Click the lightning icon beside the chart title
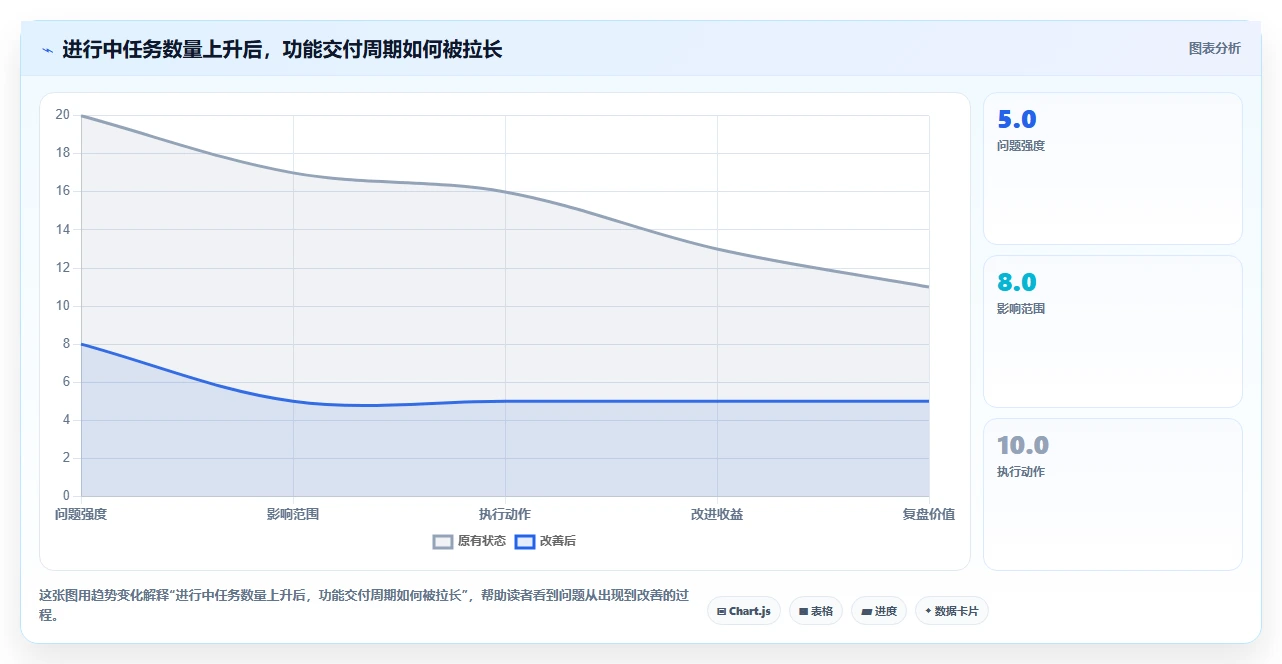 pyautogui.click(x=47, y=49)
